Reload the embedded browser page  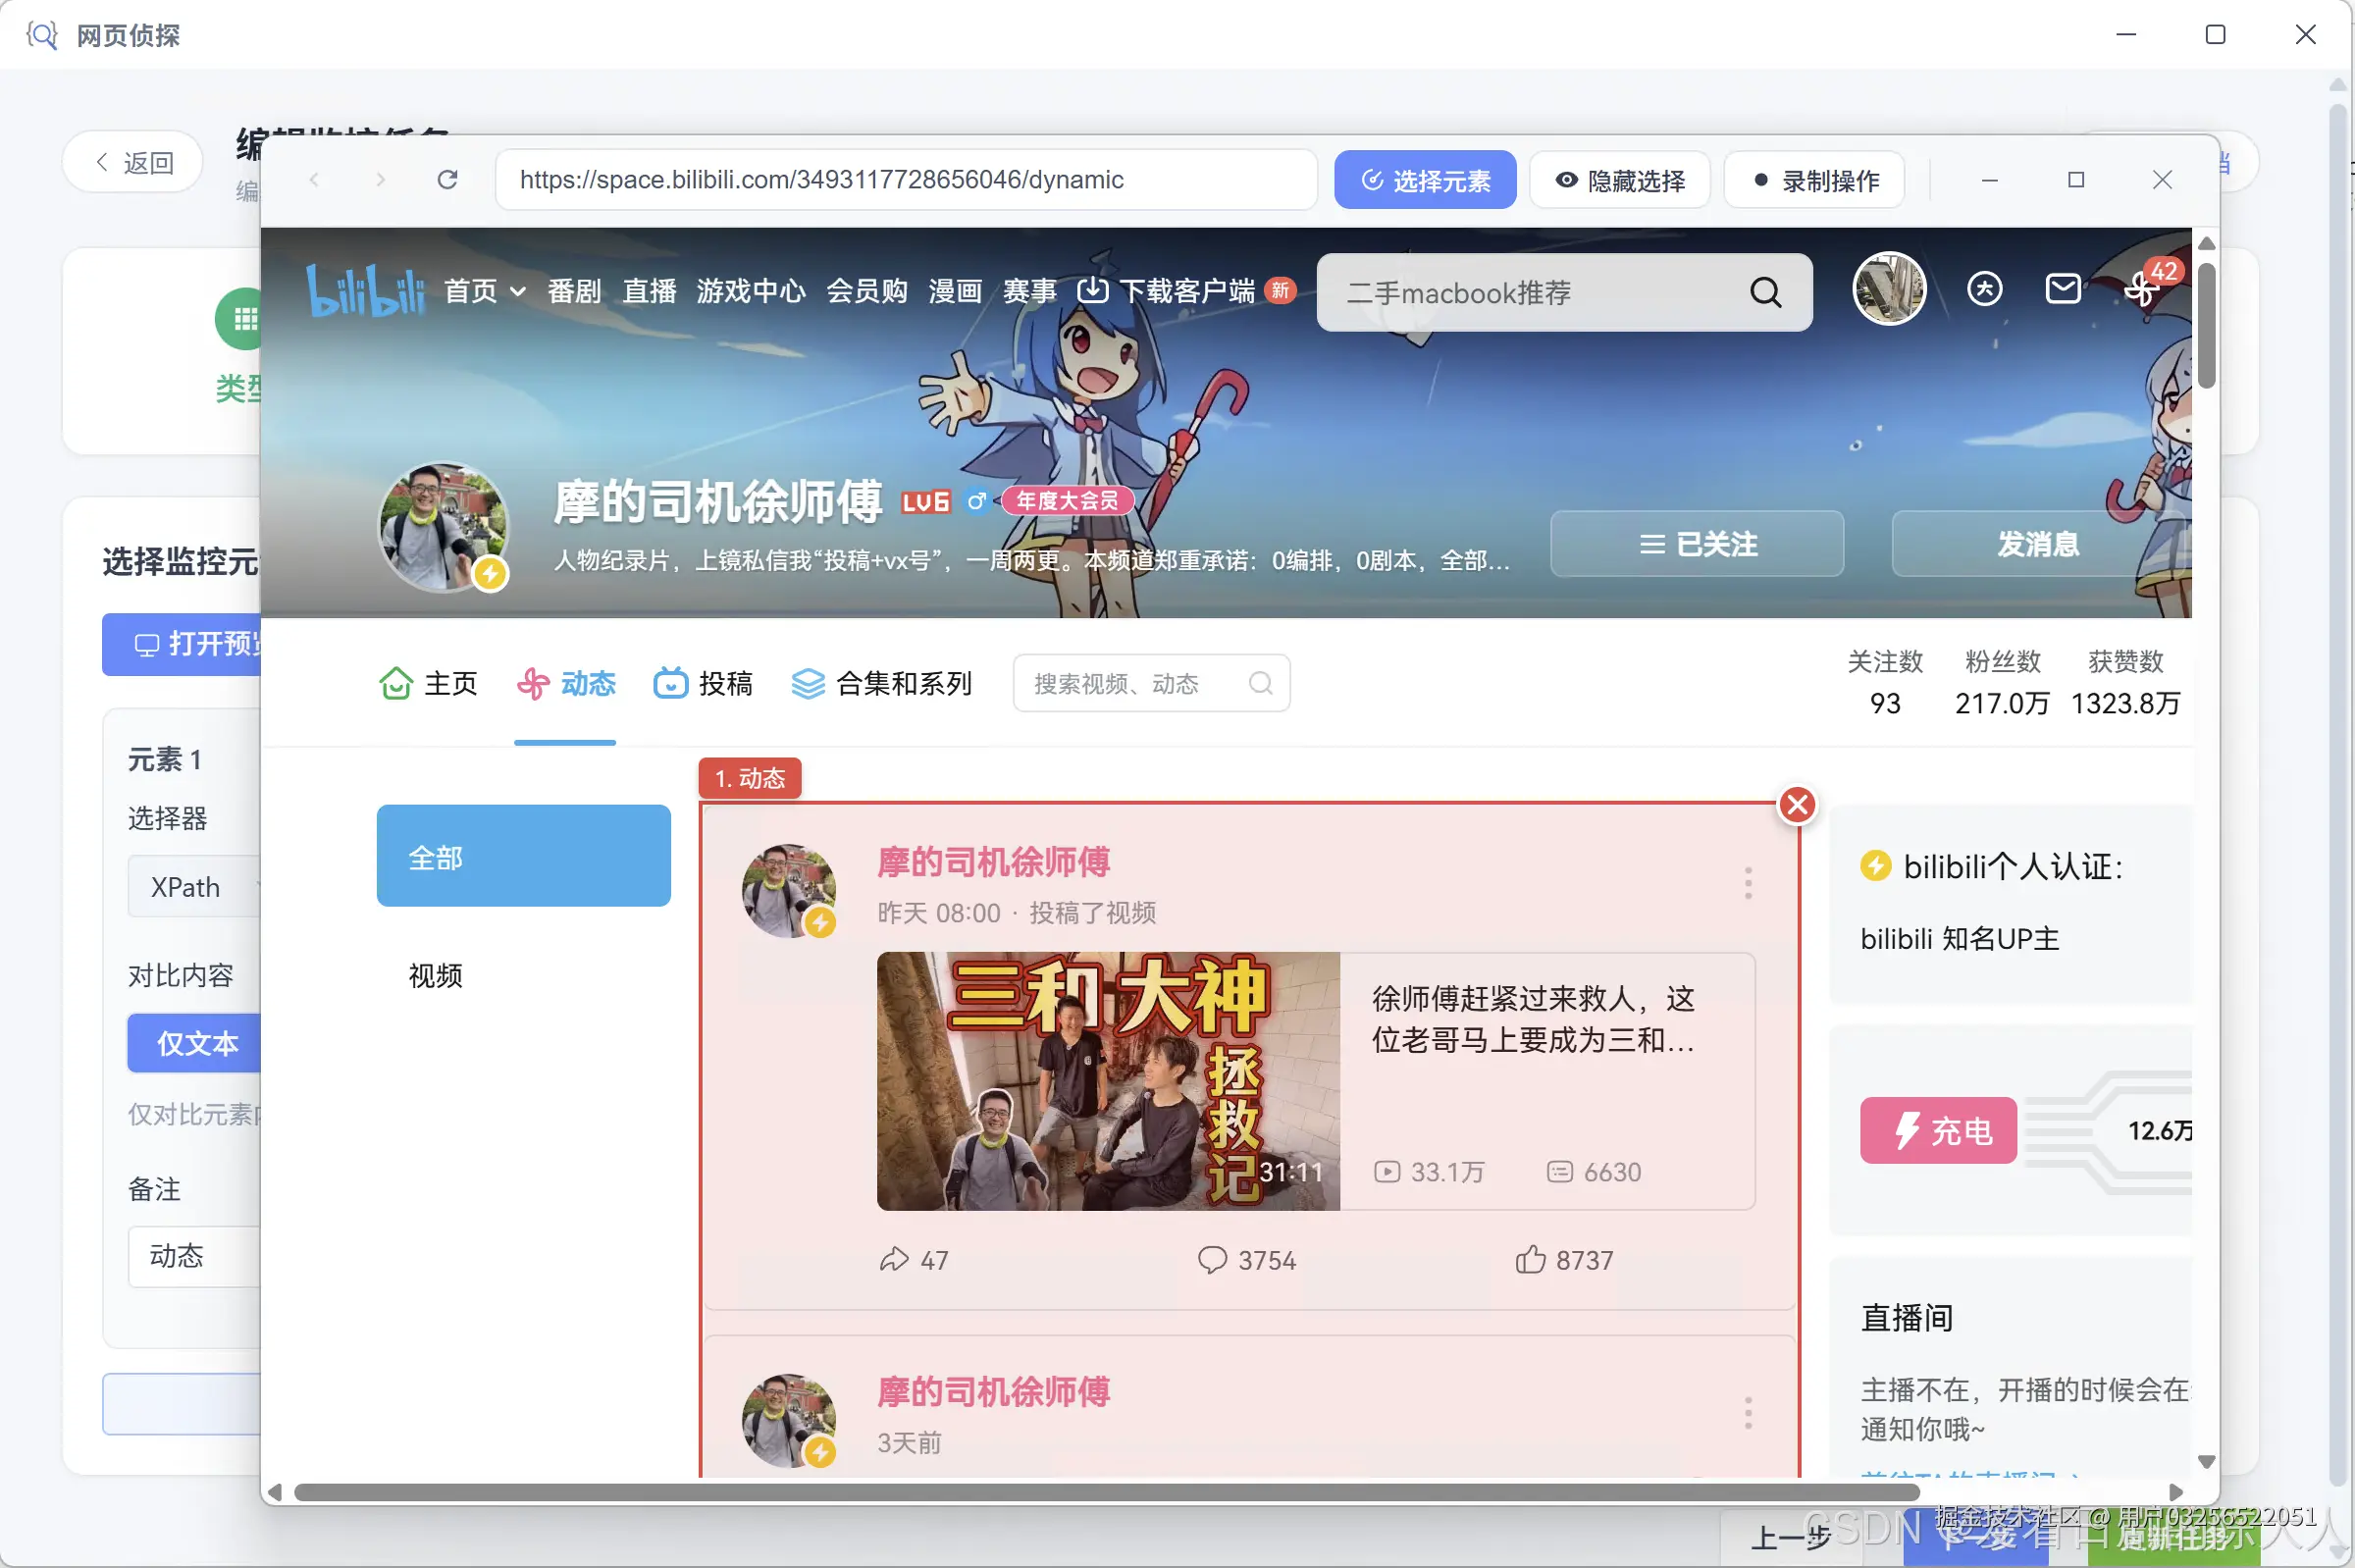click(x=447, y=180)
